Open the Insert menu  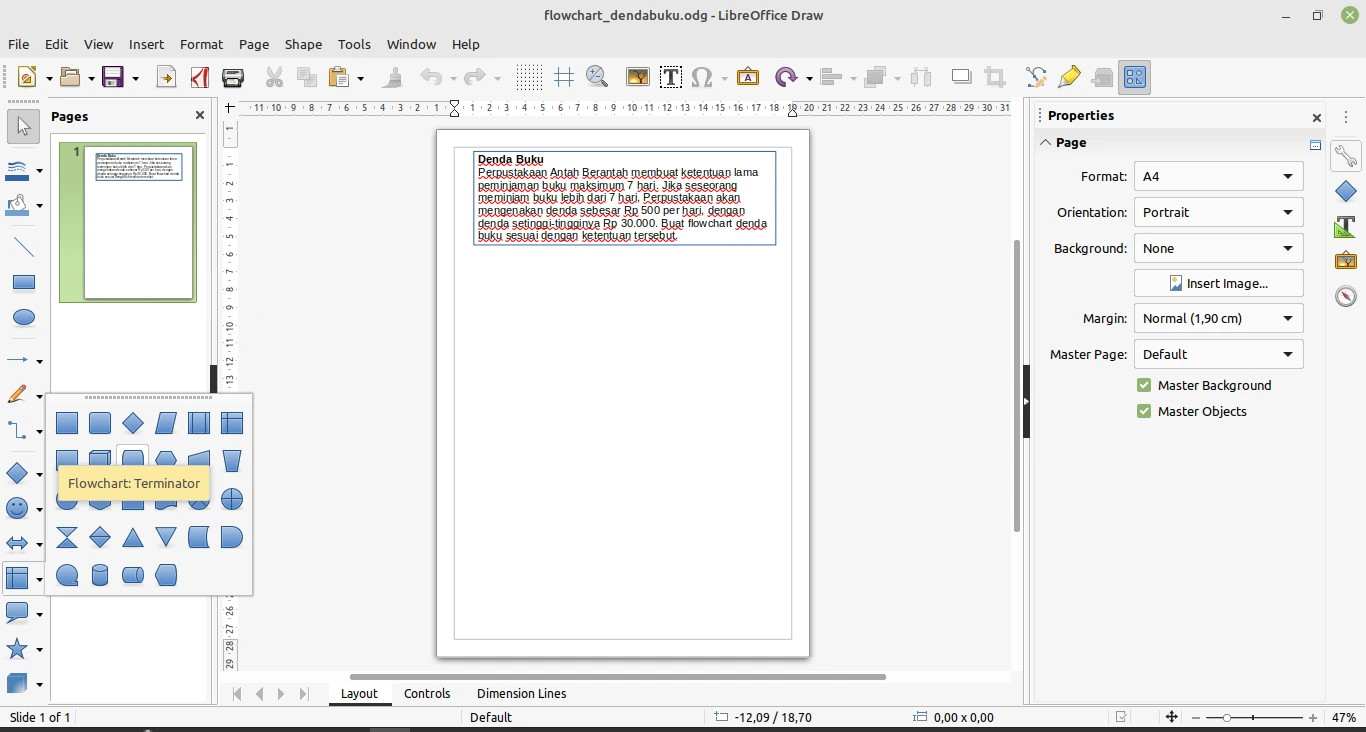point(146,44)
